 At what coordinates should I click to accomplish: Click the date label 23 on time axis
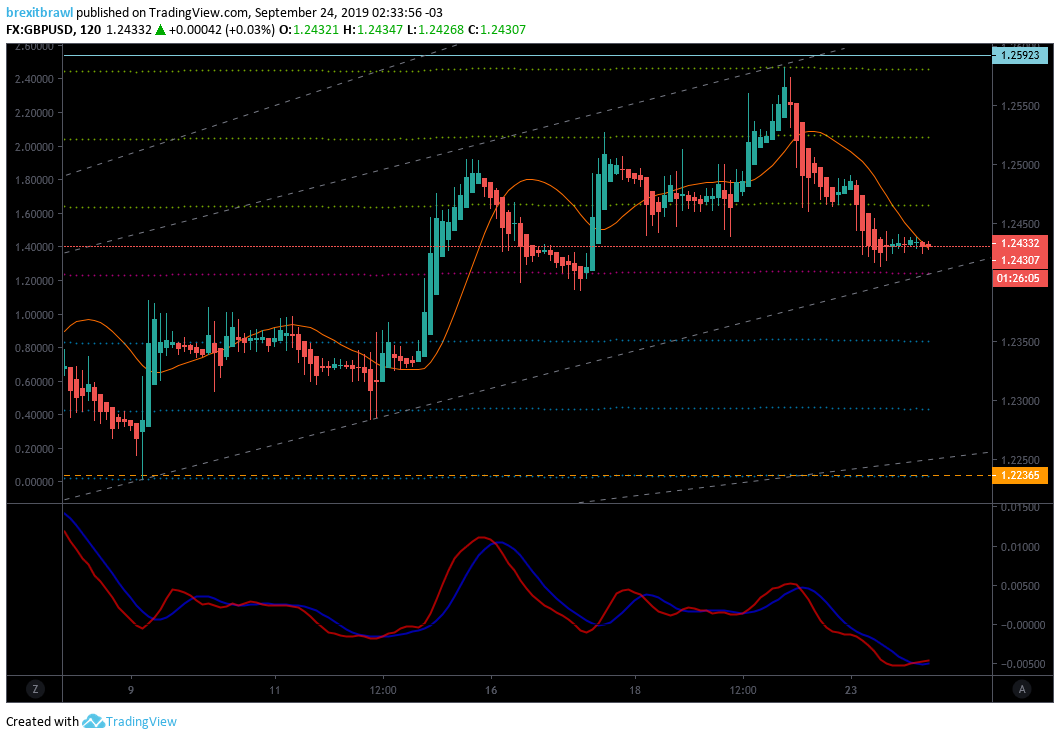point(851,690)
